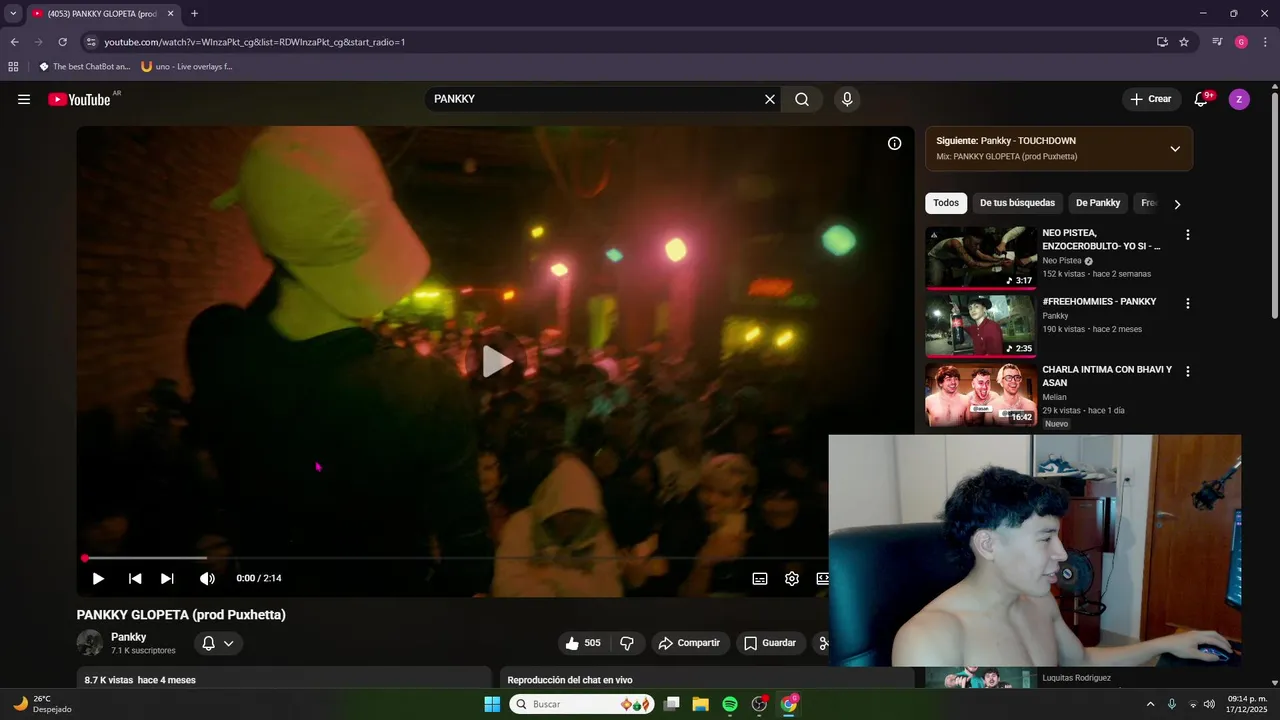Select the De tus búsquedas chip
Screen dimensions: 1280x720
(x=1017, y=203)
